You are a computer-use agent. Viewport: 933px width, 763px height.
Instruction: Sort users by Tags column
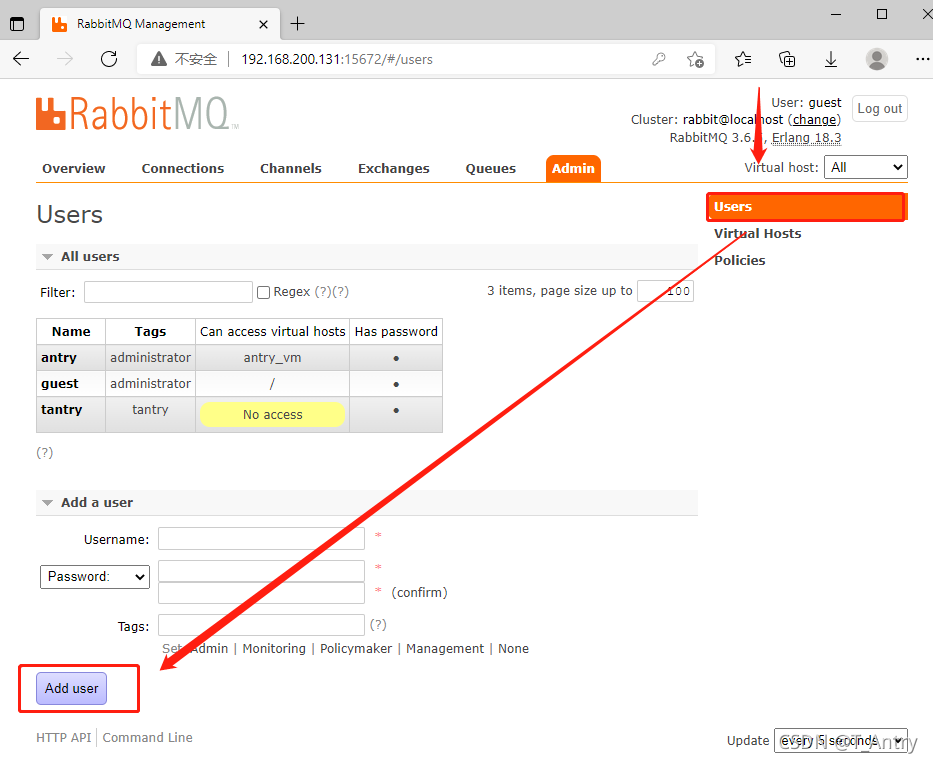(150, 332)
